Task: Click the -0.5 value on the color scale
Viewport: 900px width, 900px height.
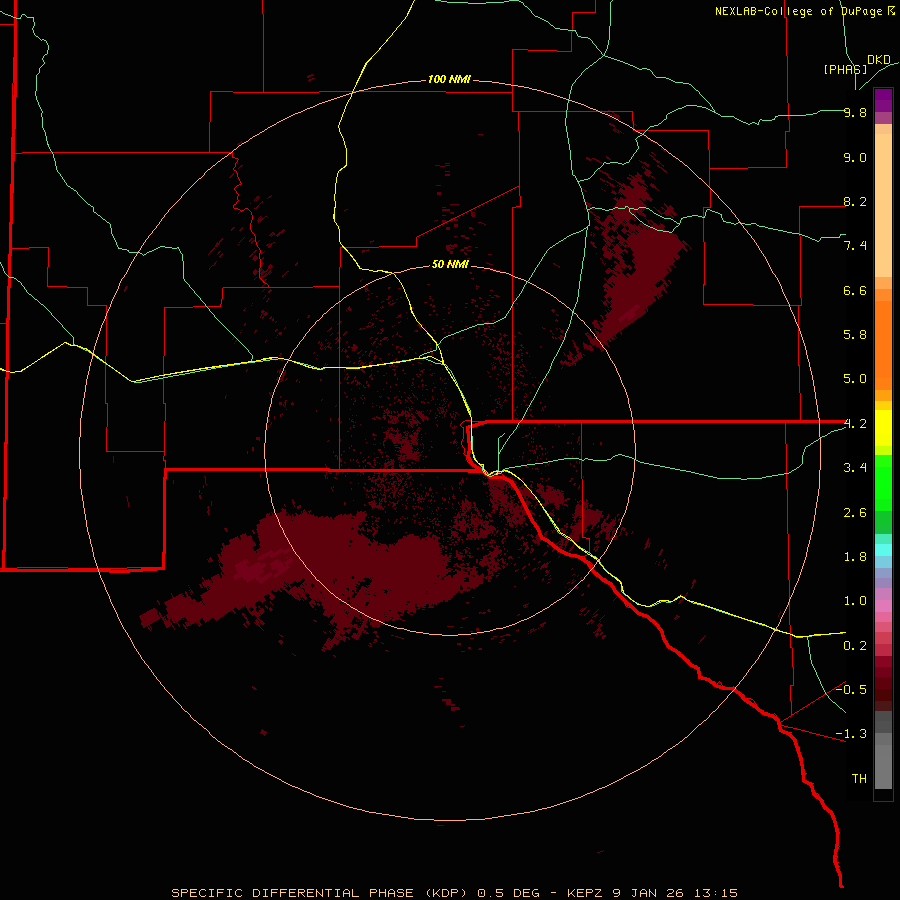Action: (851, 690)
